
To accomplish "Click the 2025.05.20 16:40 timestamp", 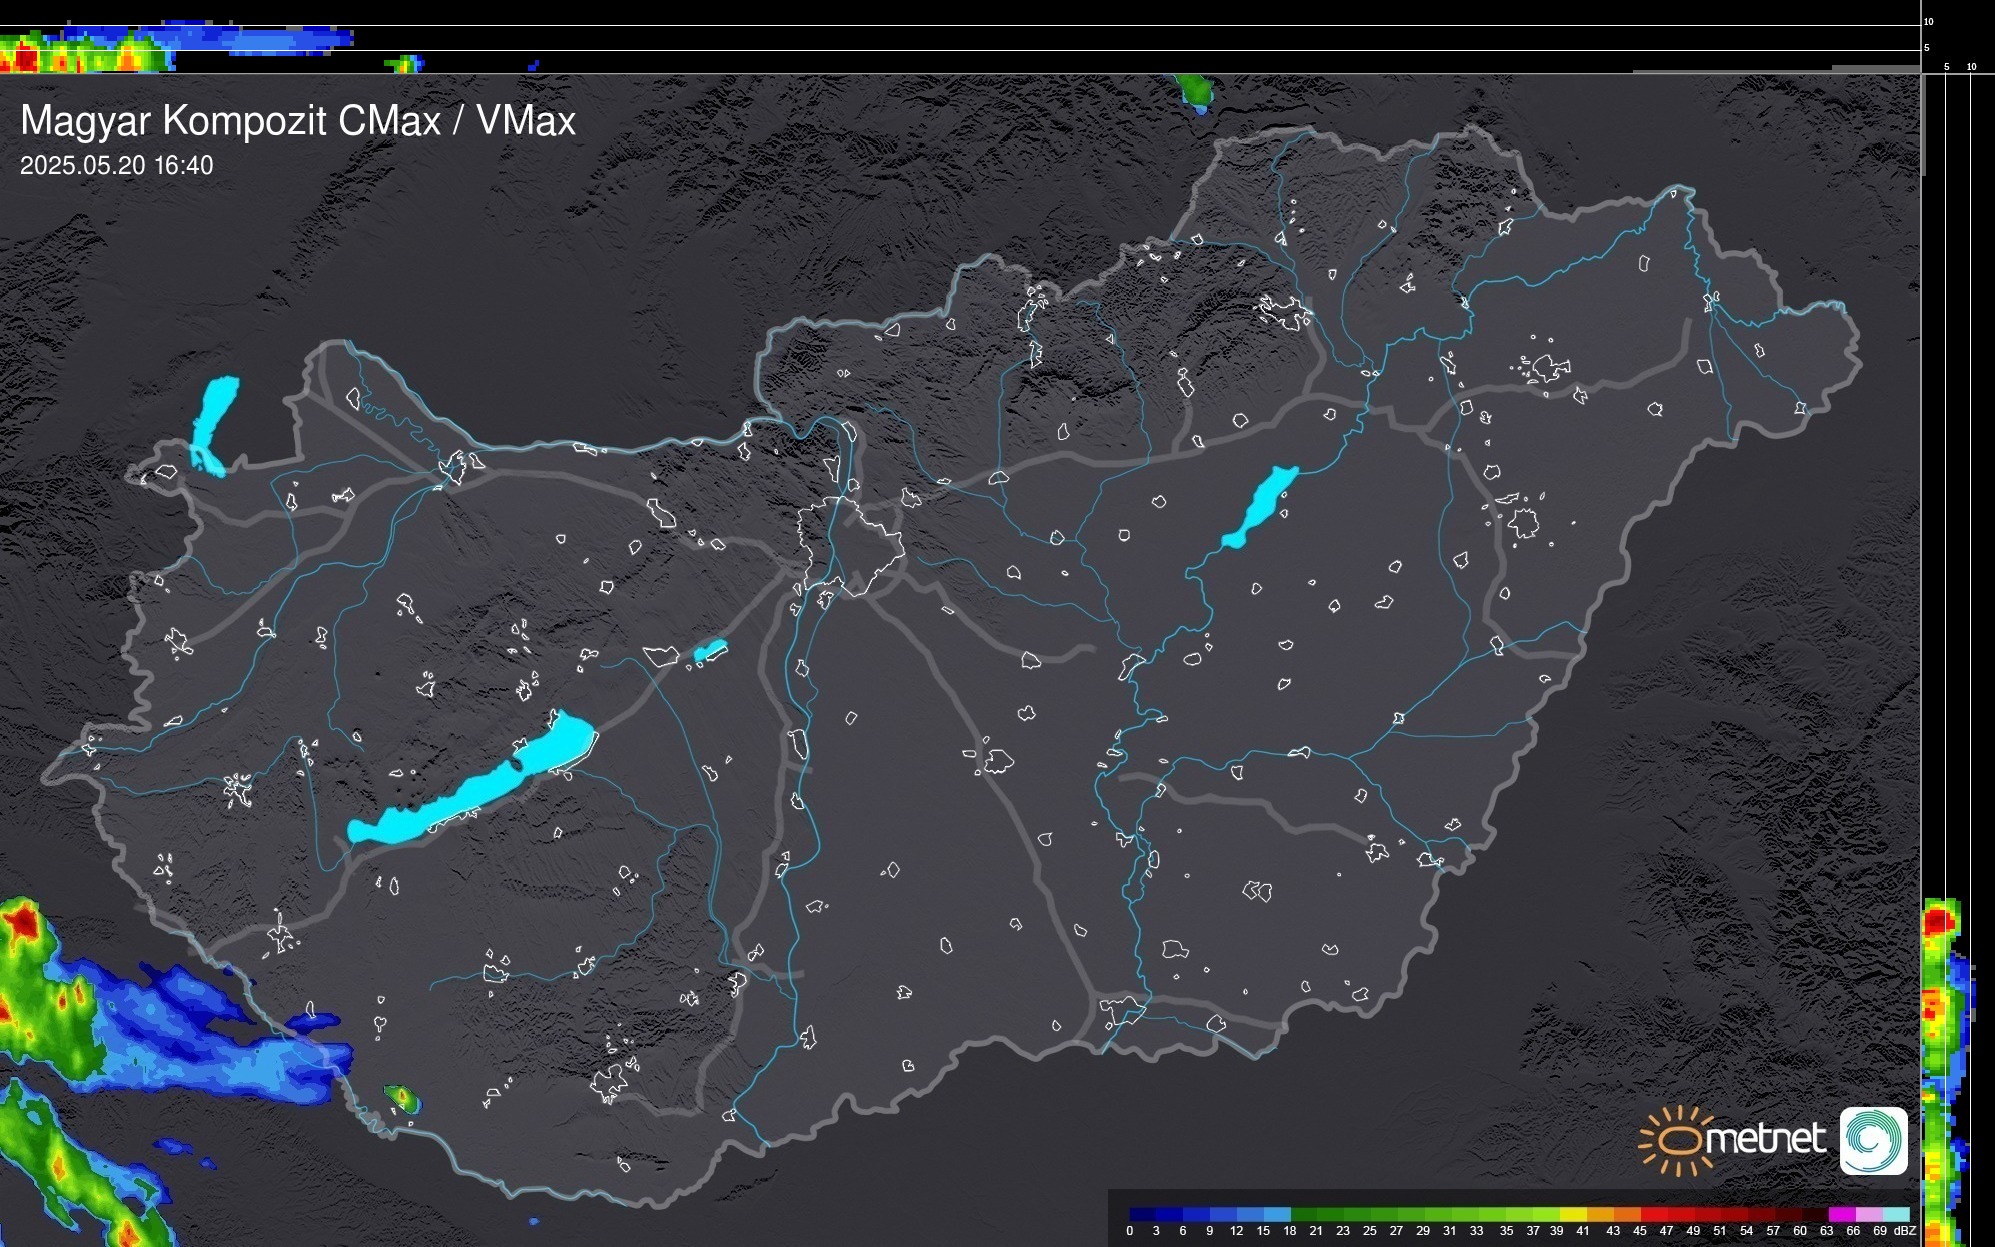I will 117,166.
